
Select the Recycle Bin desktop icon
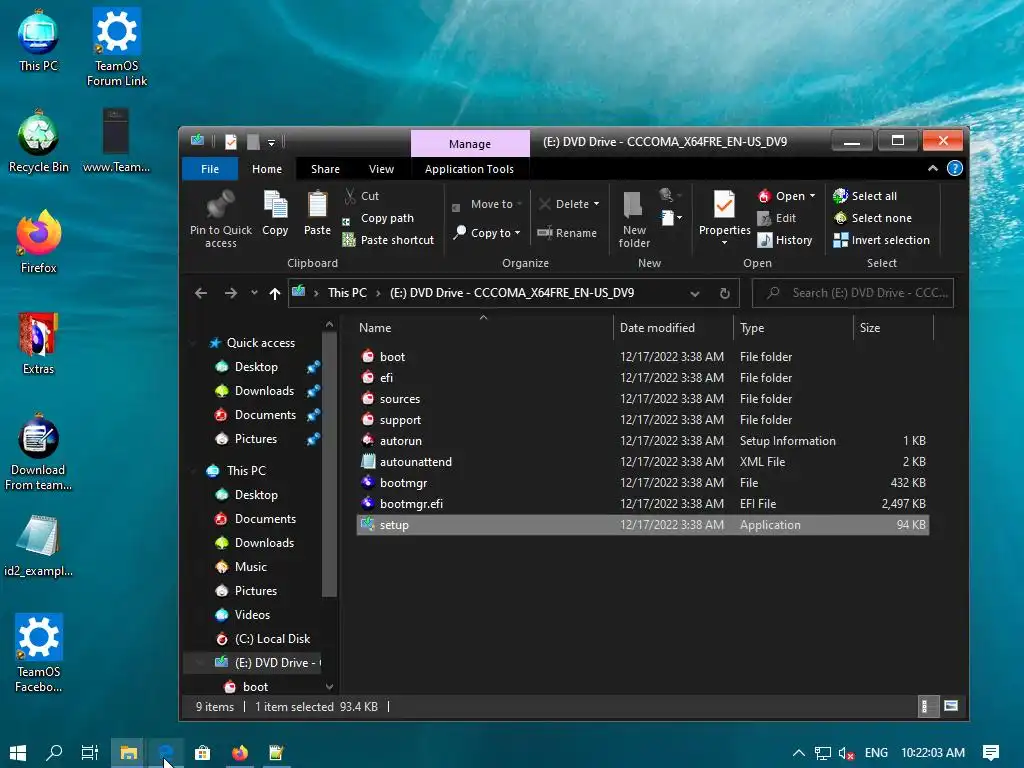point(39,141)
